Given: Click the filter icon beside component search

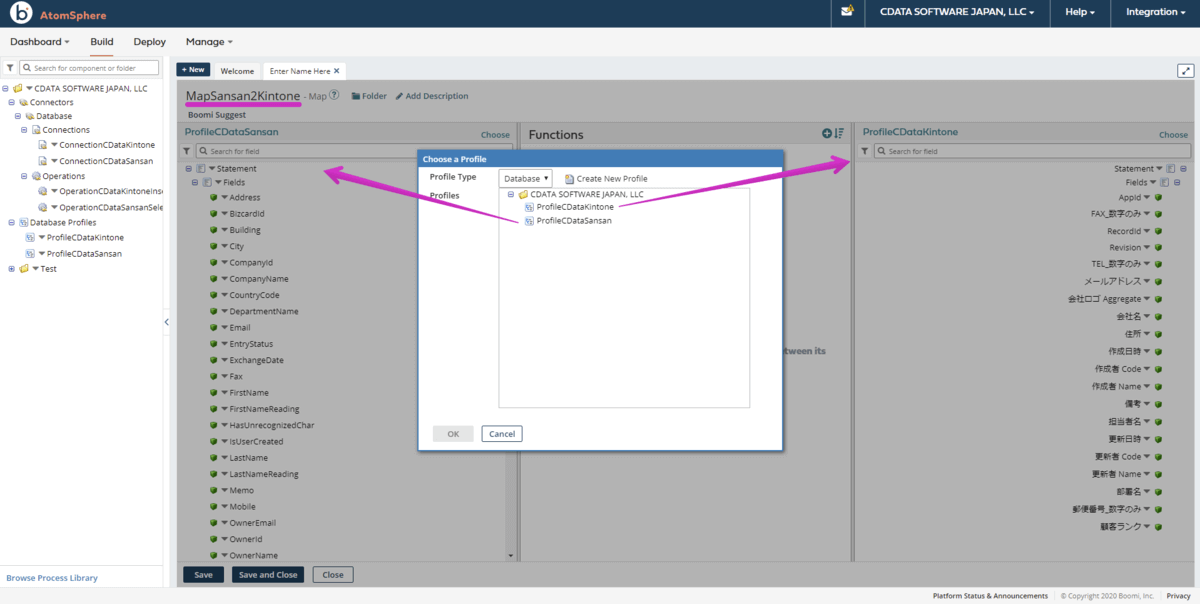Looking at the screenshot, I should (11, 68).
